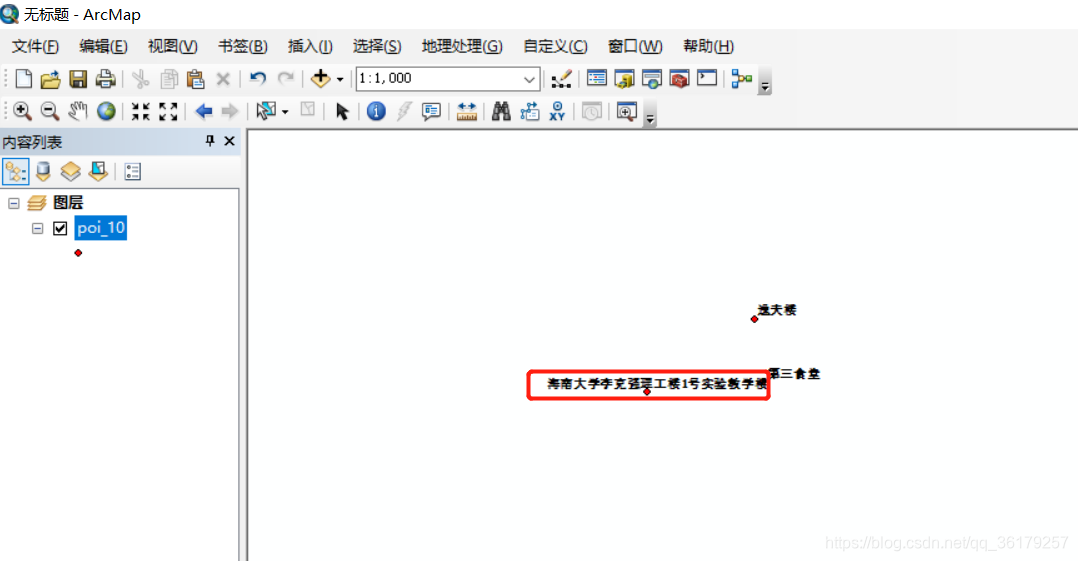The image size is (1078, 561).
Task: Redo the last action
Action: [x=285, y=79]
